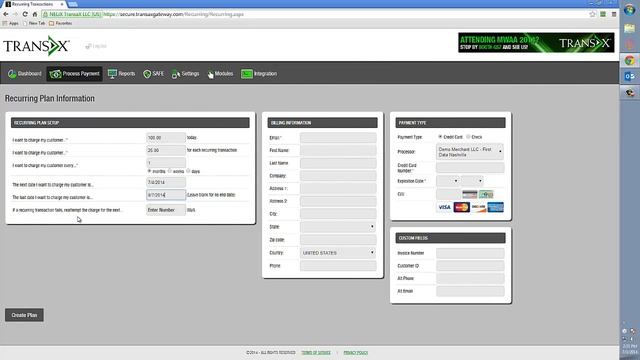Open the Settings menu
Screen dimensions: 640x360
click(185, 74)
